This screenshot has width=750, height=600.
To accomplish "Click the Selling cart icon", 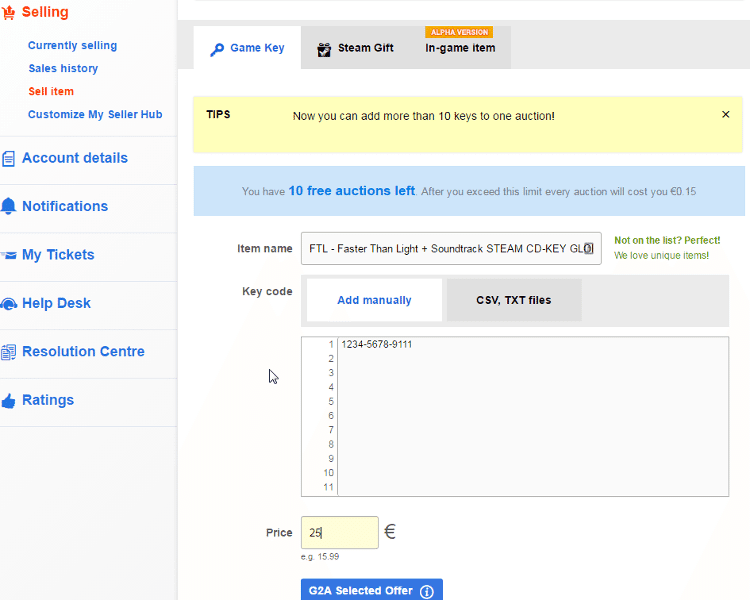I will pos(8,12).
